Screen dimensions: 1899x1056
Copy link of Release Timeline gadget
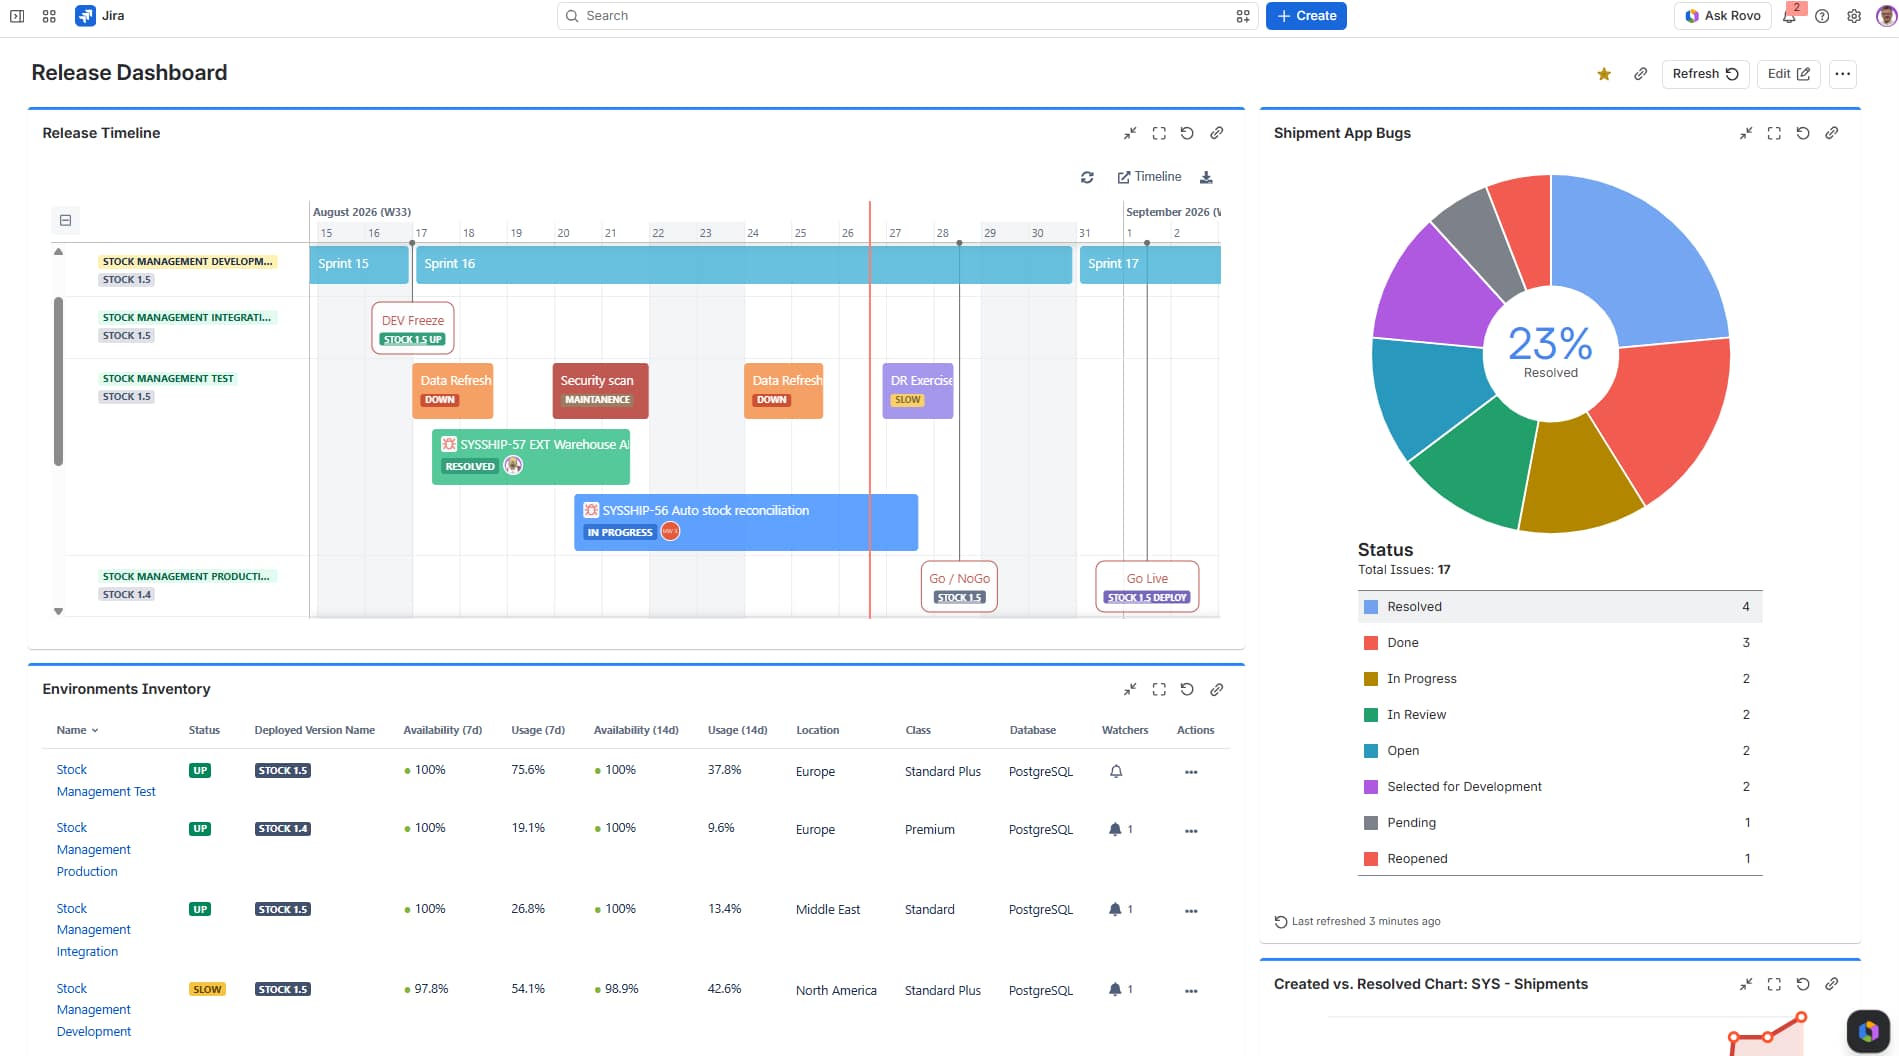coord(1216,133)
